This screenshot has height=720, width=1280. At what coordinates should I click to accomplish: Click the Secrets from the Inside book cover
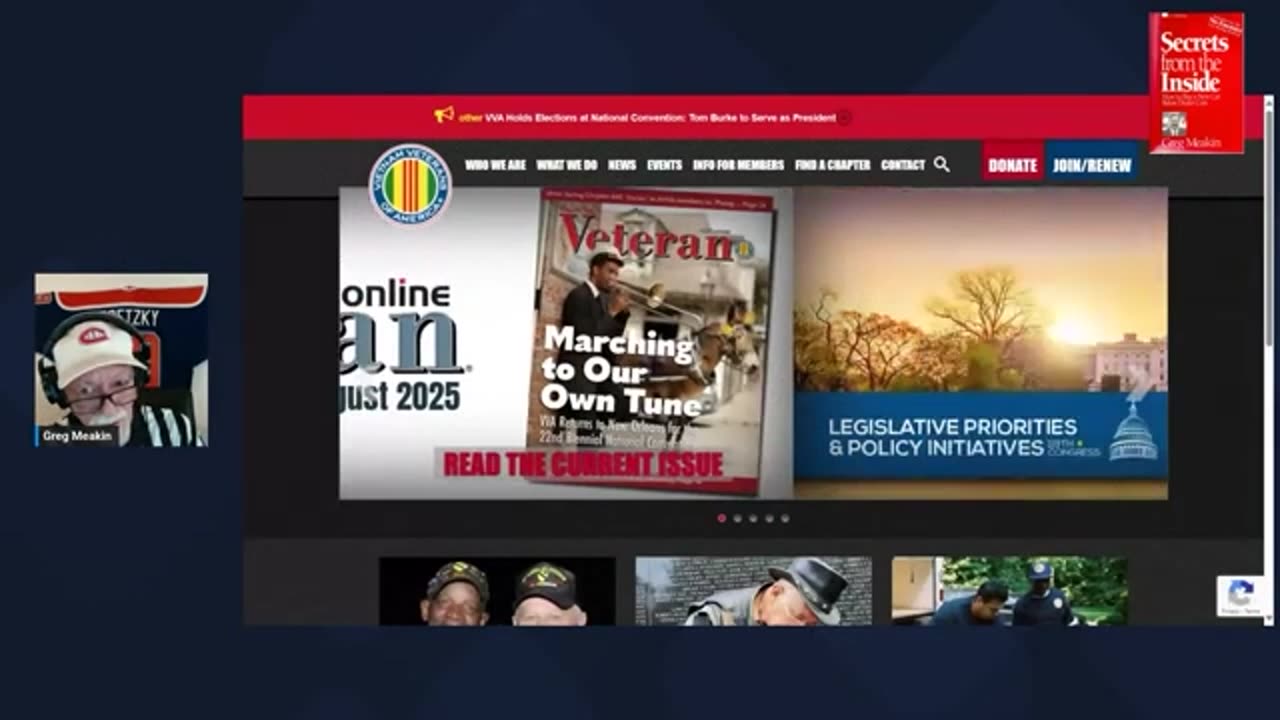point(1196,83)
